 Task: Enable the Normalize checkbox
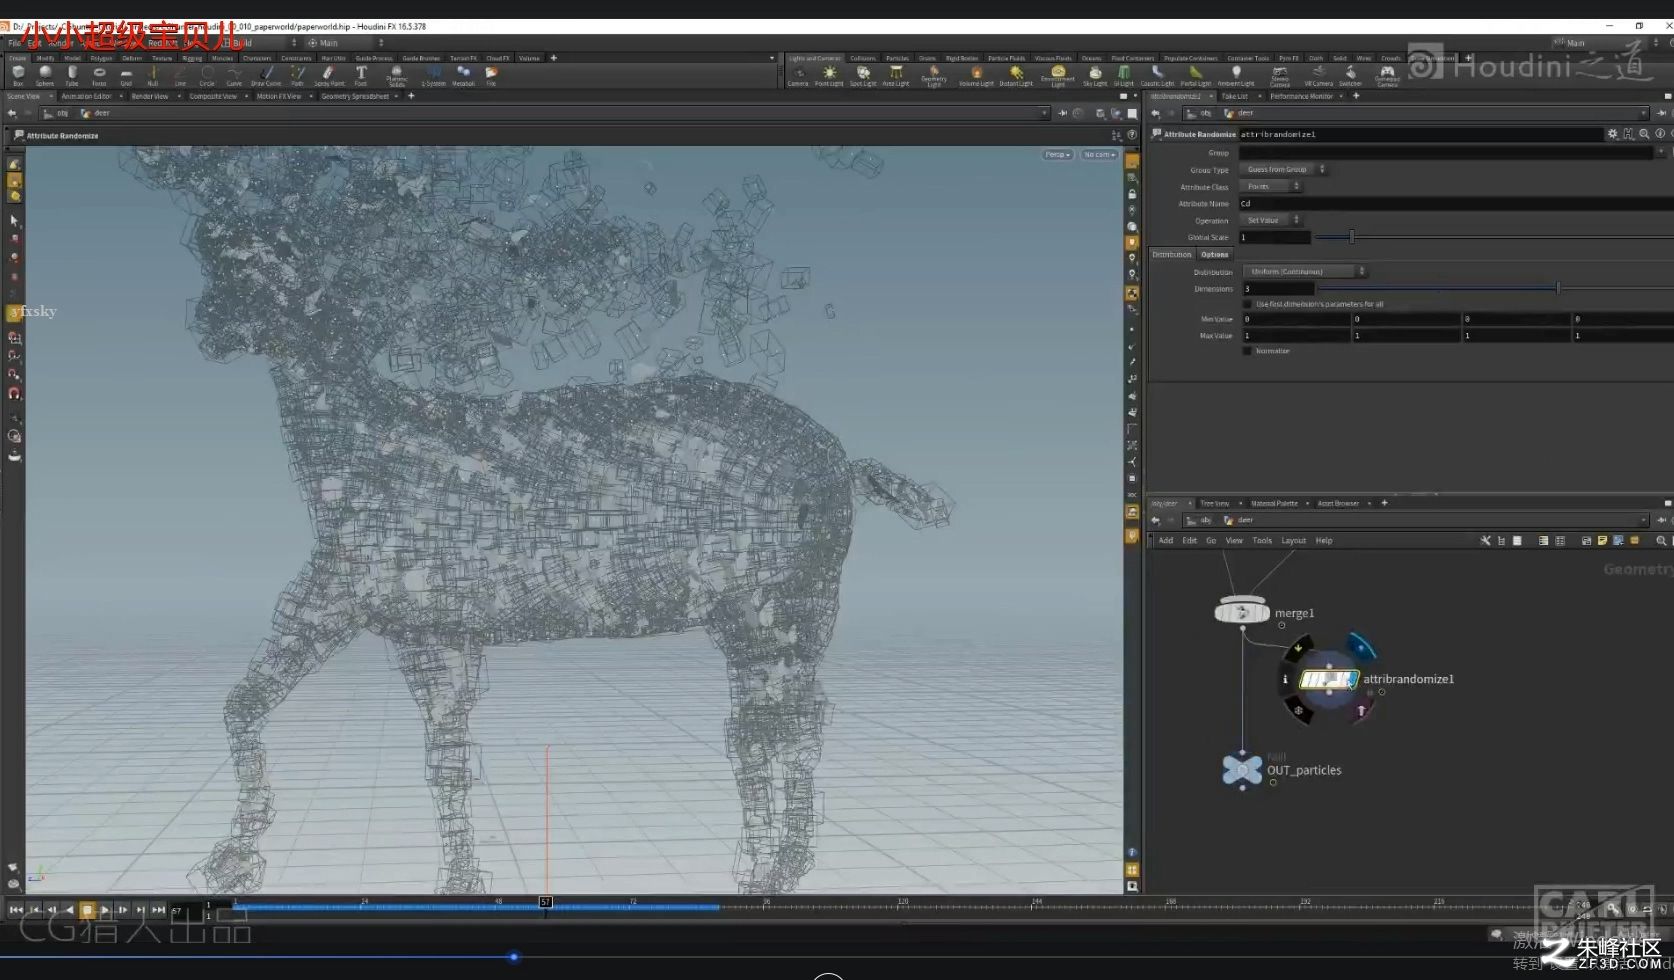(x=1247, y=351)
